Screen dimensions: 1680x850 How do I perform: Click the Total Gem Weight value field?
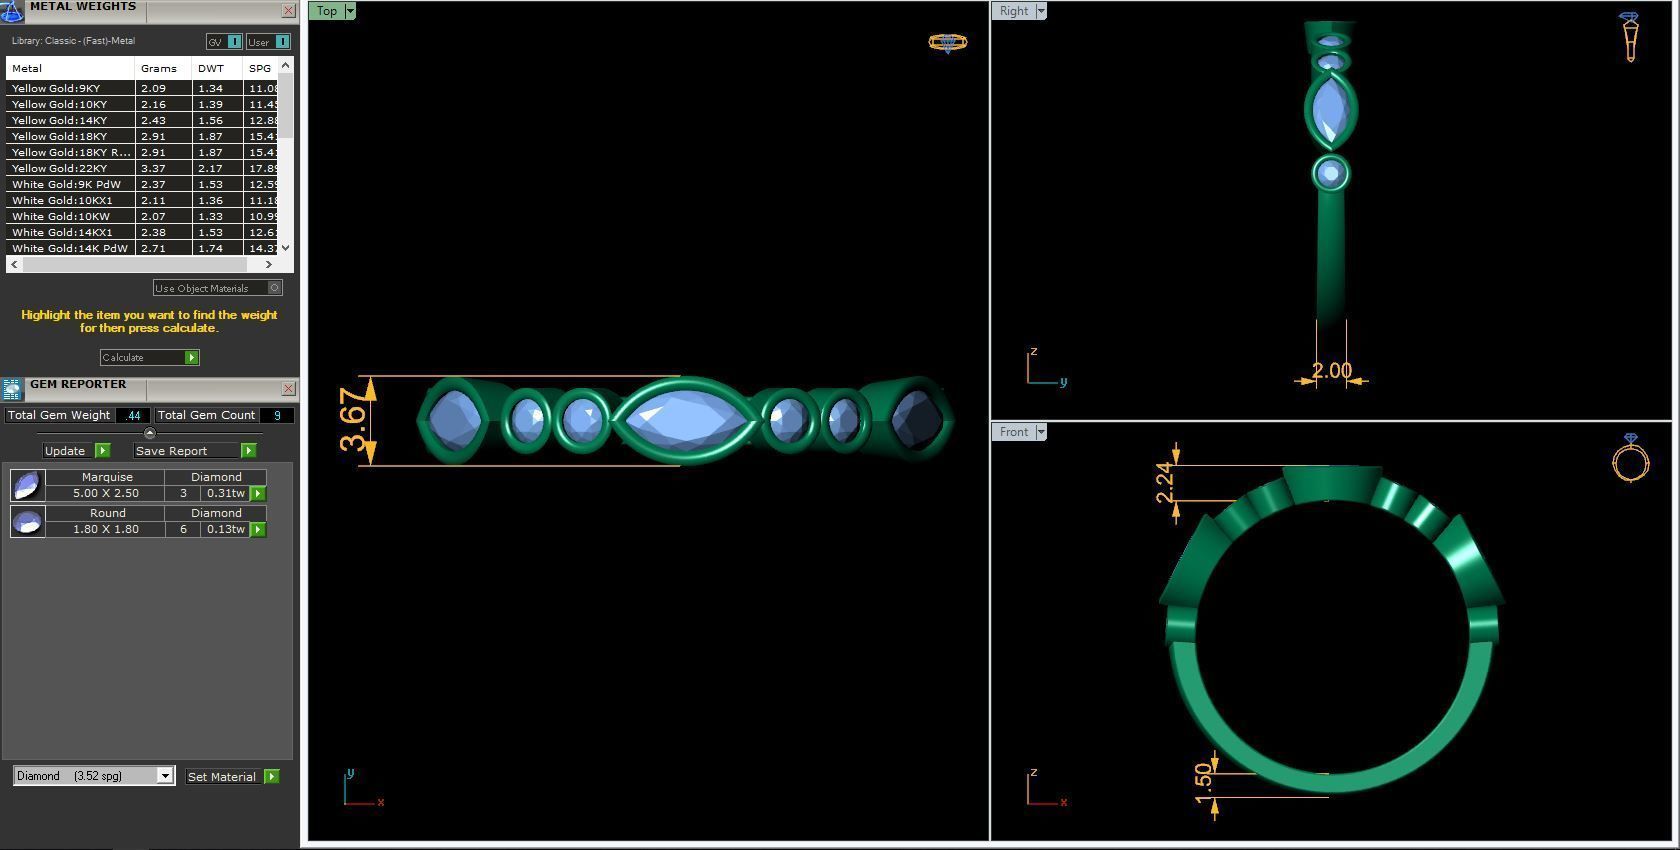(134, 415)
